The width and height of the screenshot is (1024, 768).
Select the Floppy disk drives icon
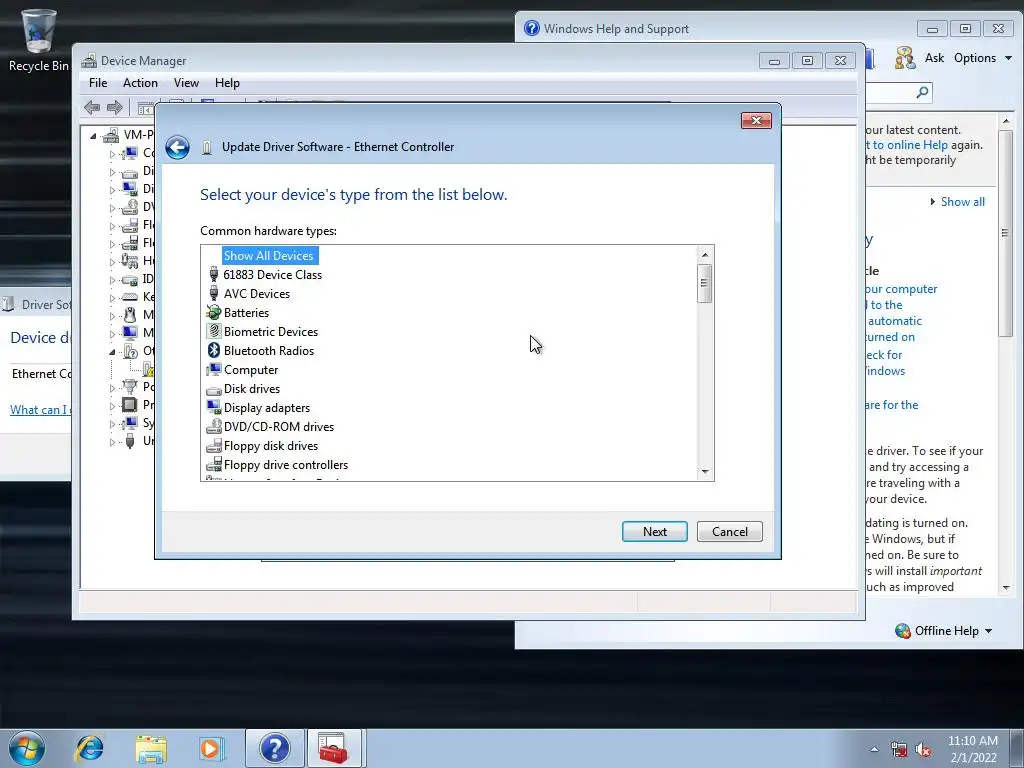214,445
